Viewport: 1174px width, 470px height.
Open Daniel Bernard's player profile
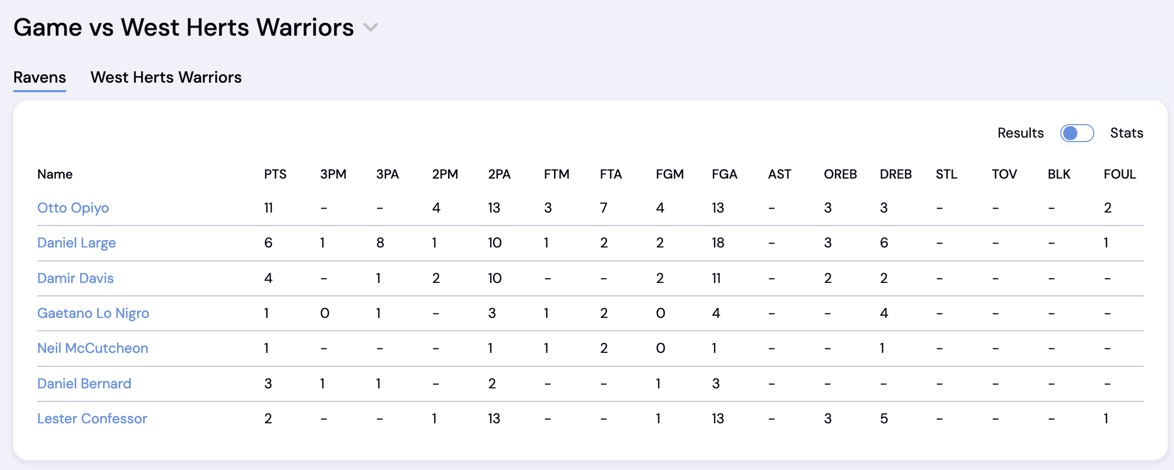pos(84,383)
